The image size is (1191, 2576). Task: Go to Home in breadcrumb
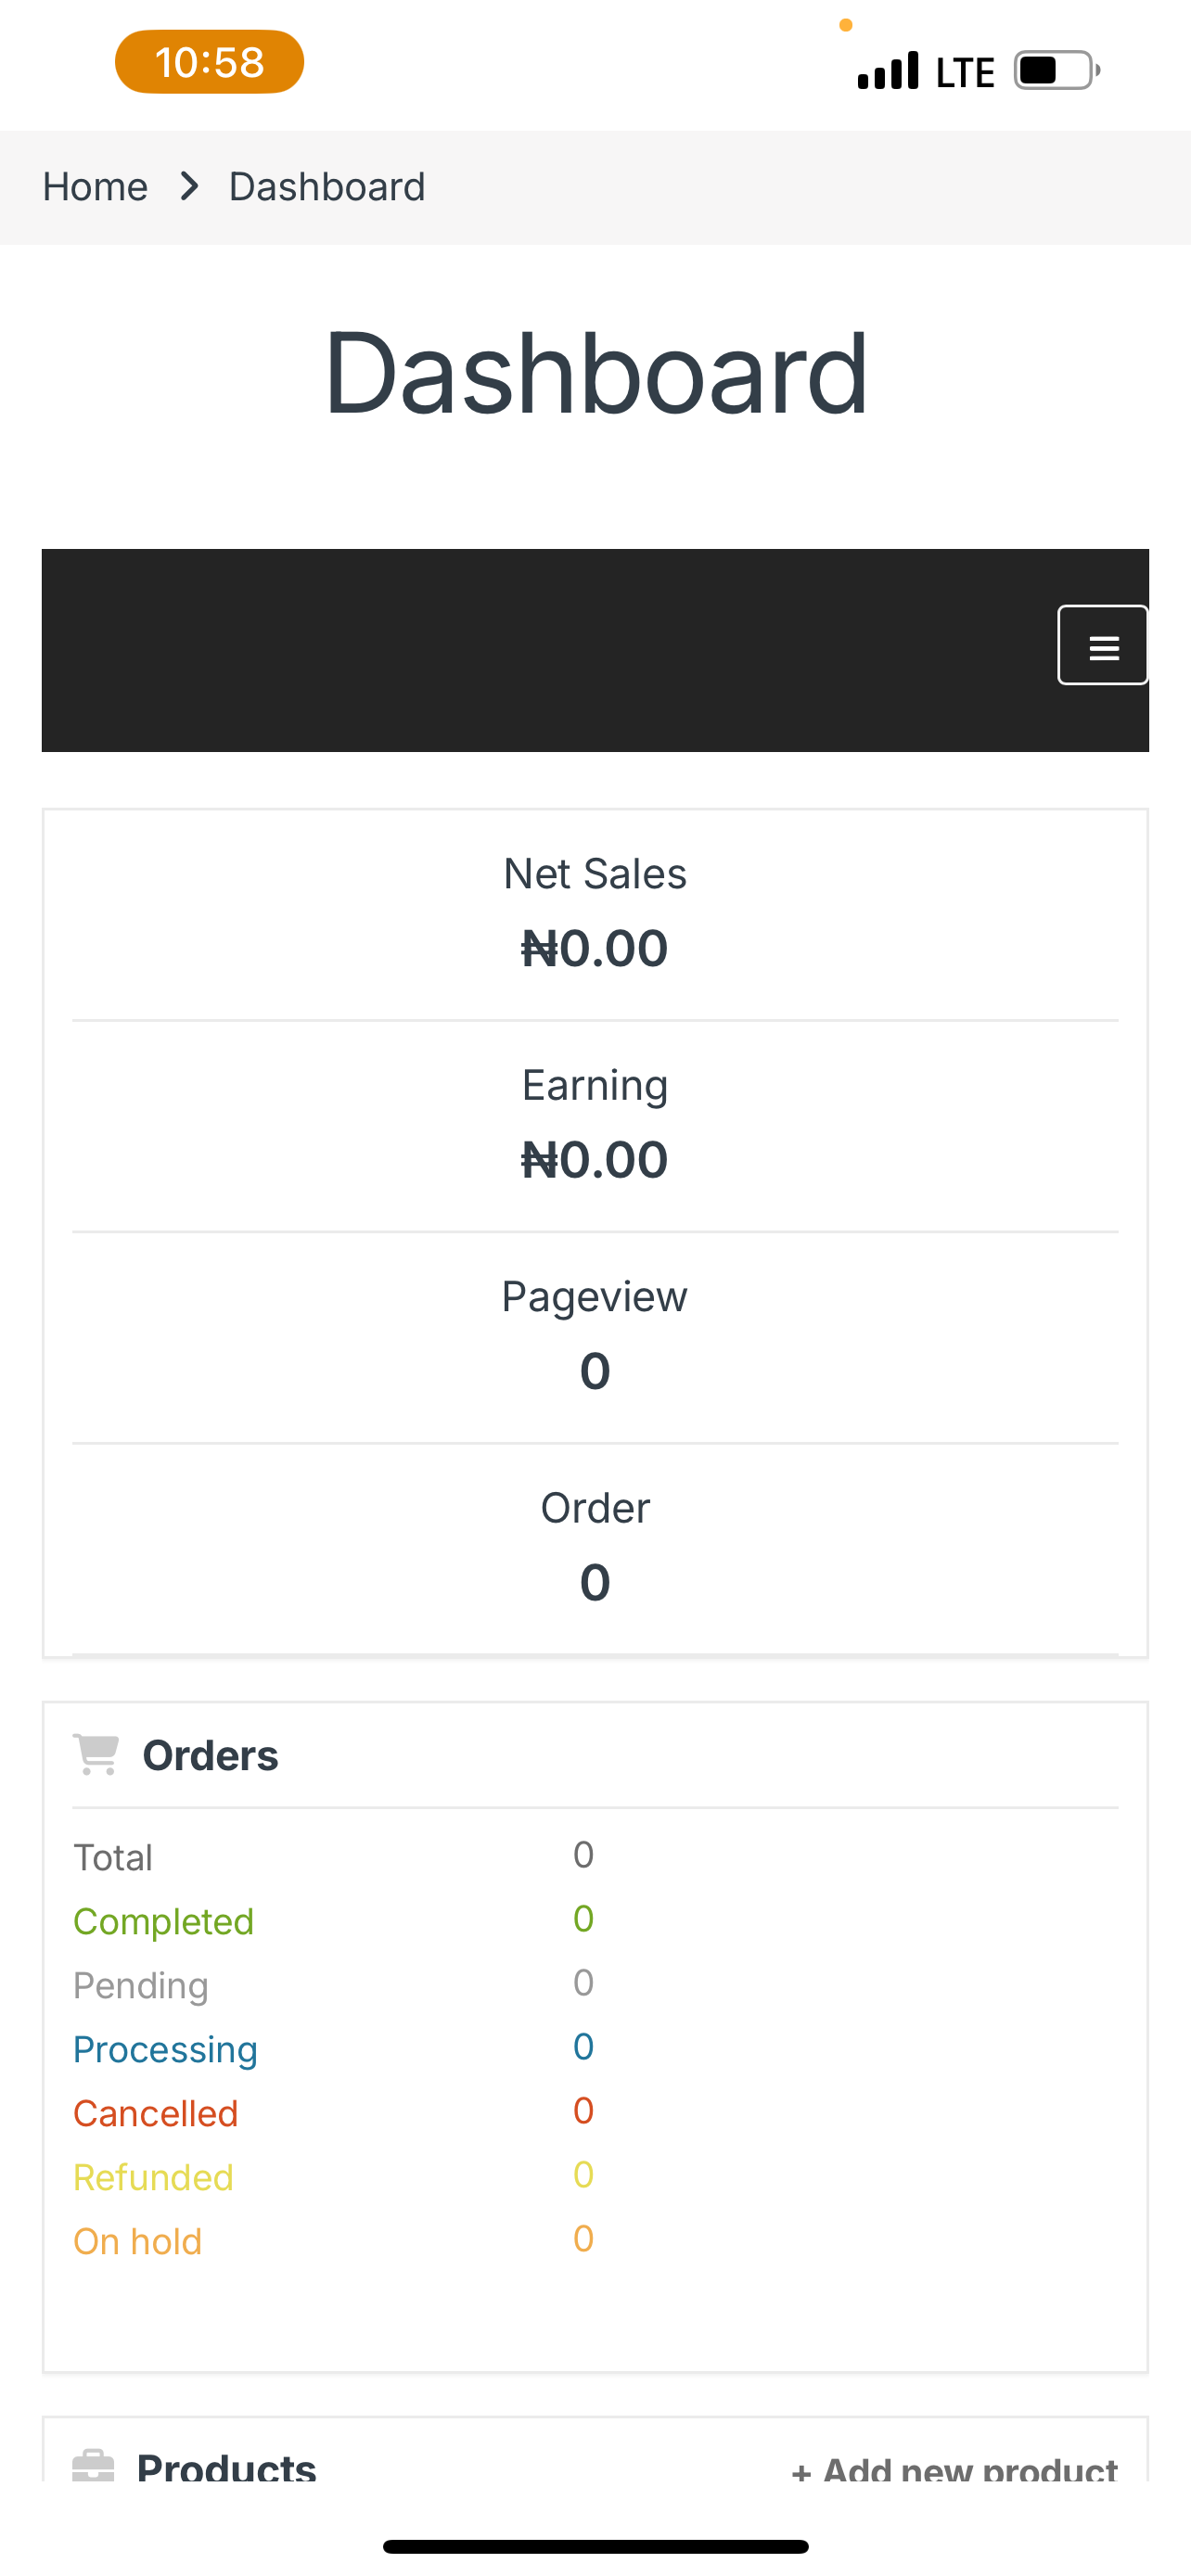pos(95,187)
